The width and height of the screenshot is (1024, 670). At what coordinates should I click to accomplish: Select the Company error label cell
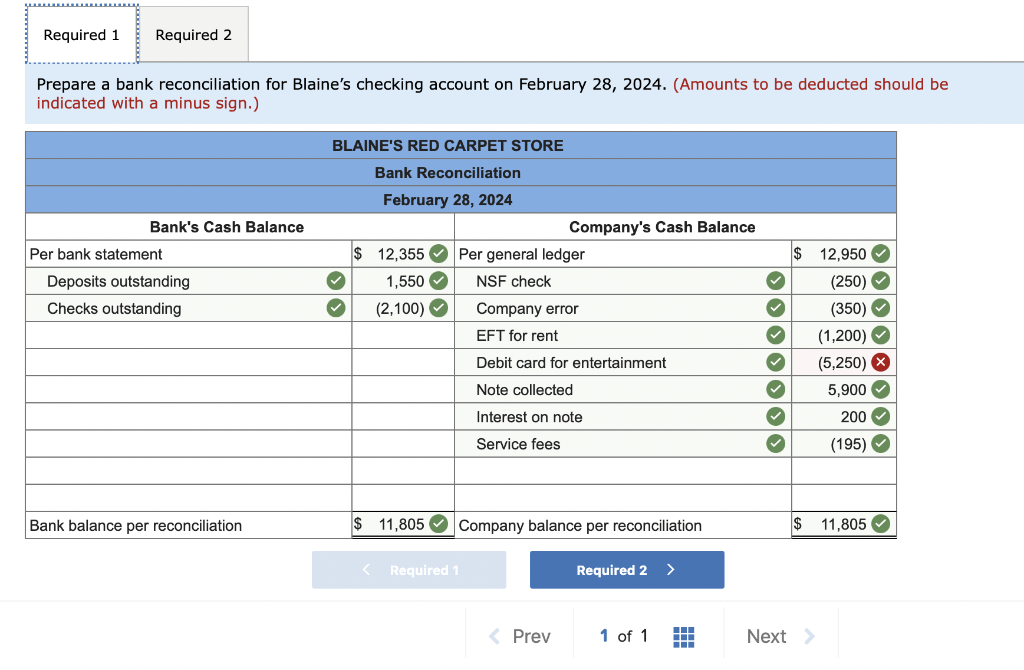coord(622,308)
